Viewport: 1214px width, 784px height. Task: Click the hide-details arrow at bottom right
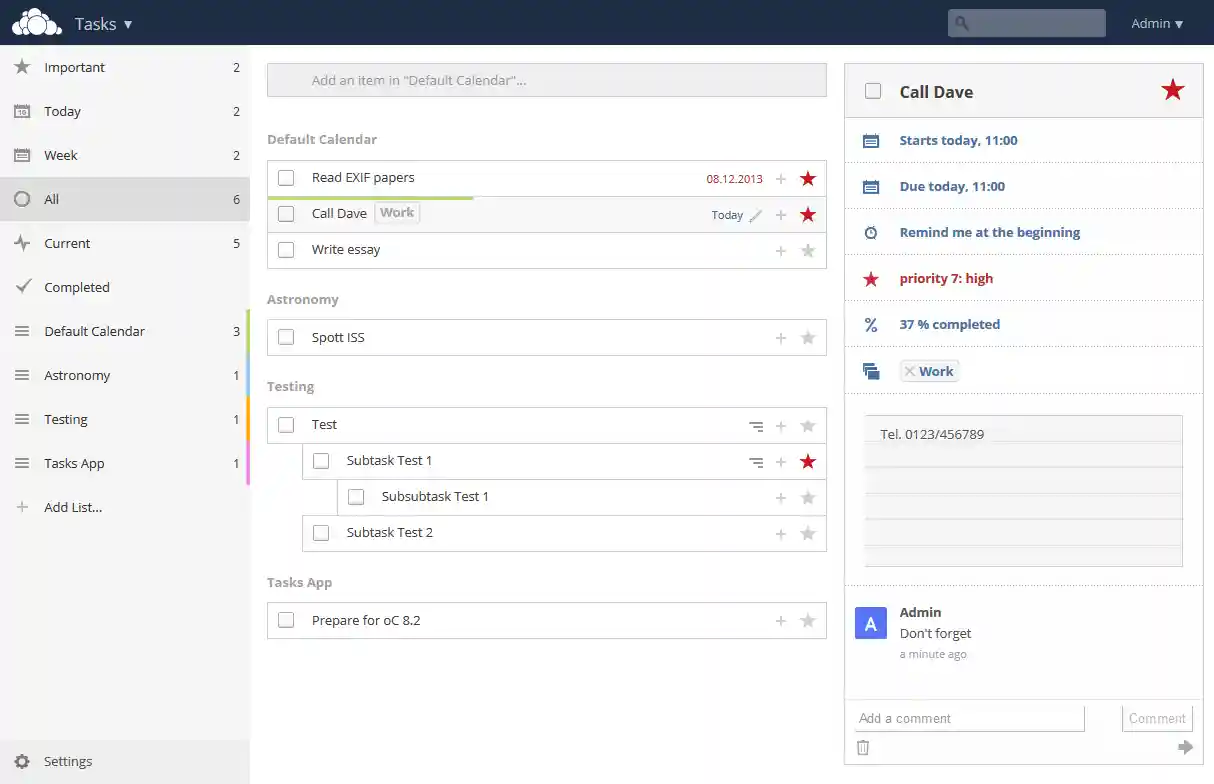pos(1186,746)
